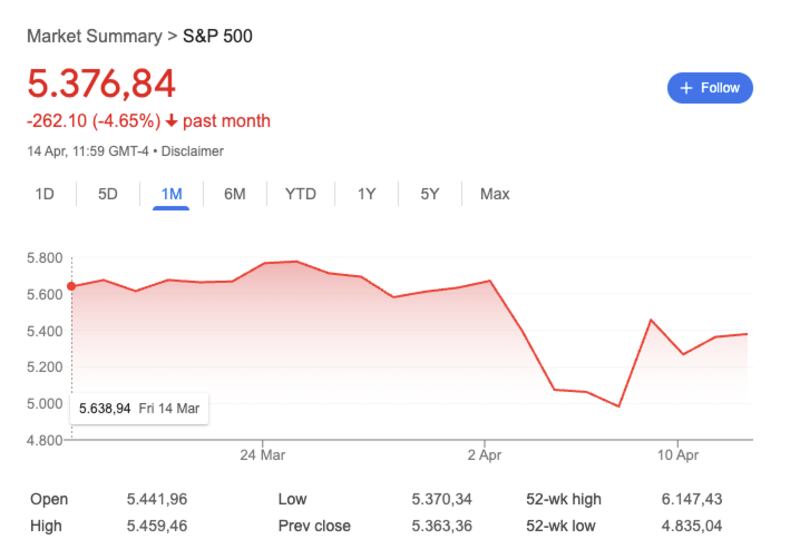The image size is (800, 549).
Task: Switch chart to YTD view
Action: pyautogui.click(x=300, y=194)
